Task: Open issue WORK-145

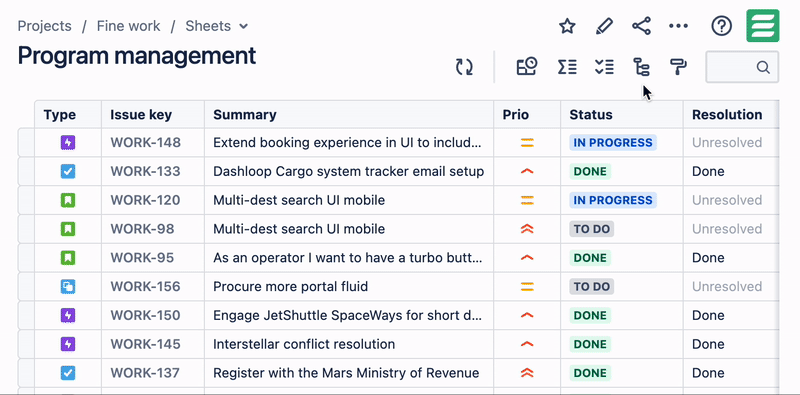Action: click(145, 344)
